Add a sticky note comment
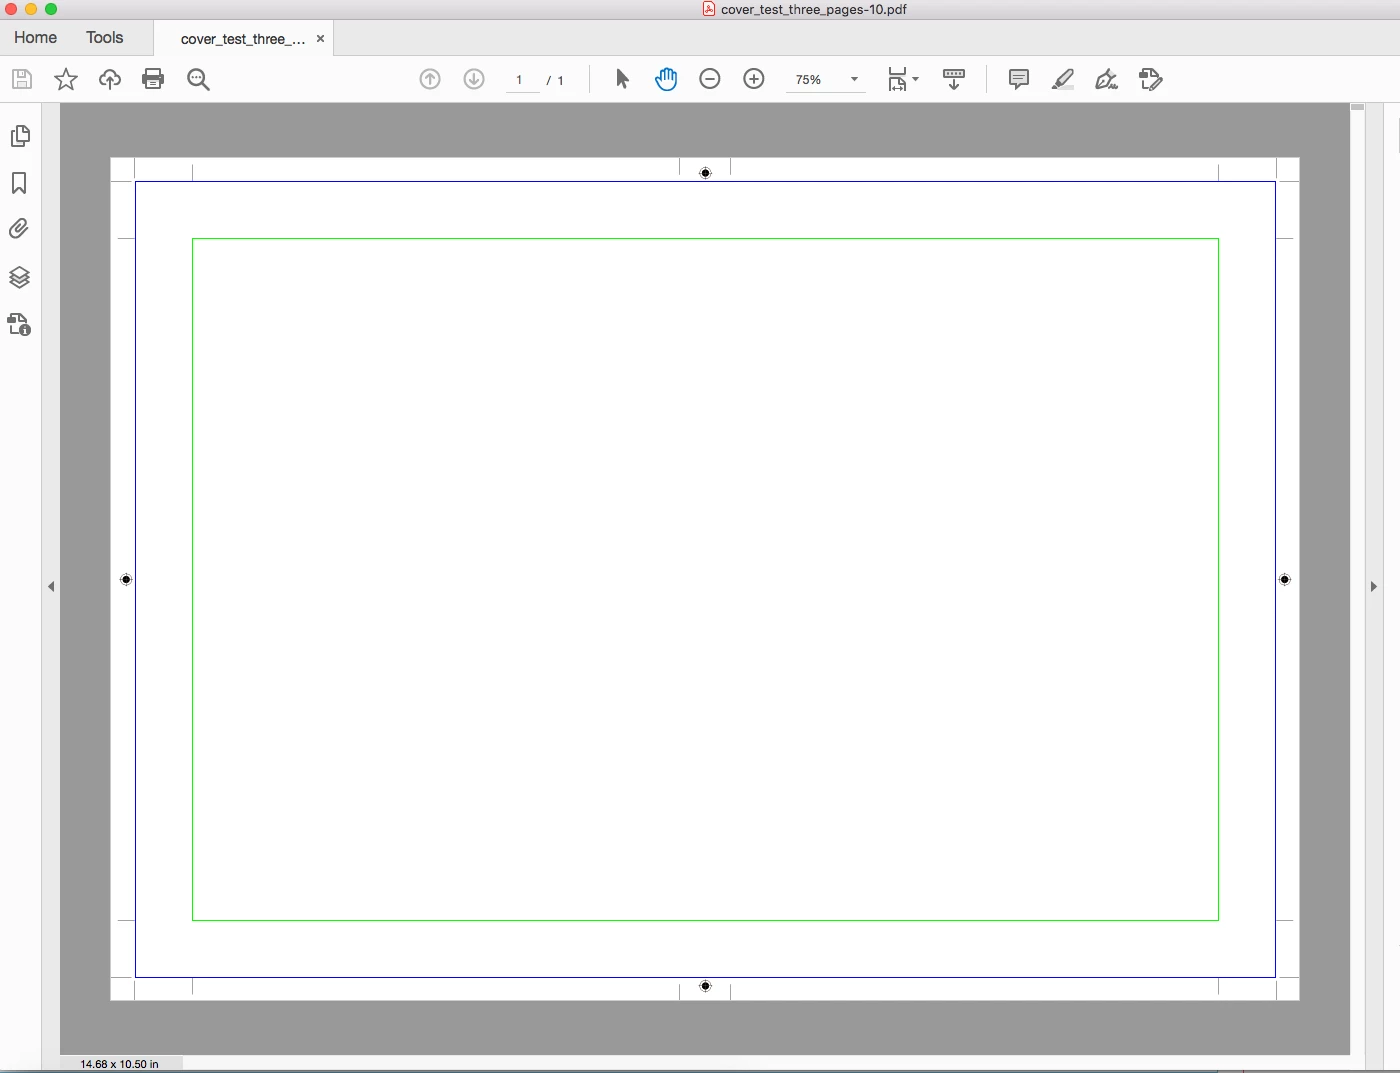1400x1073 pixels. coord(1019,79)
